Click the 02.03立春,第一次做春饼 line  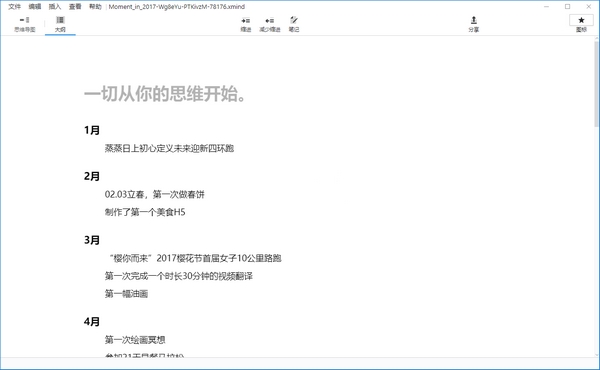(x=155, y=194)
